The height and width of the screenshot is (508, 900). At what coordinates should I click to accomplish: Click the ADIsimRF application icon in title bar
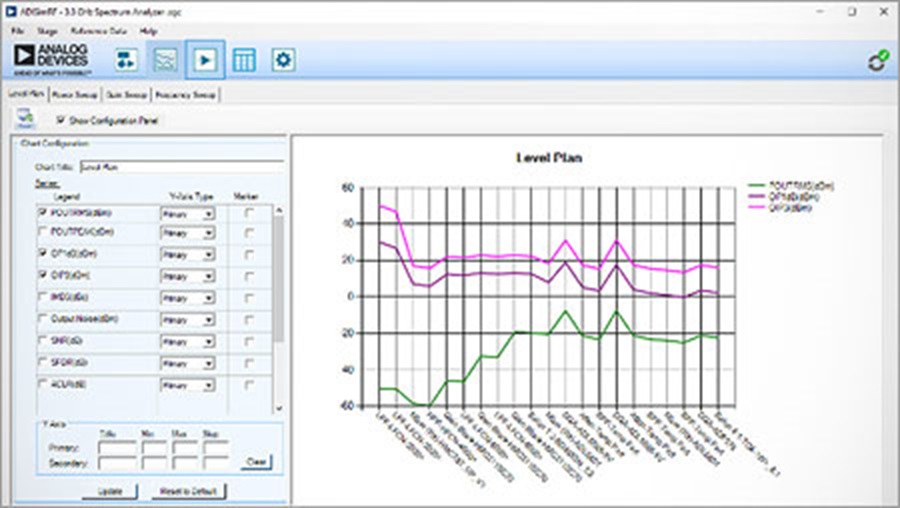10,11
